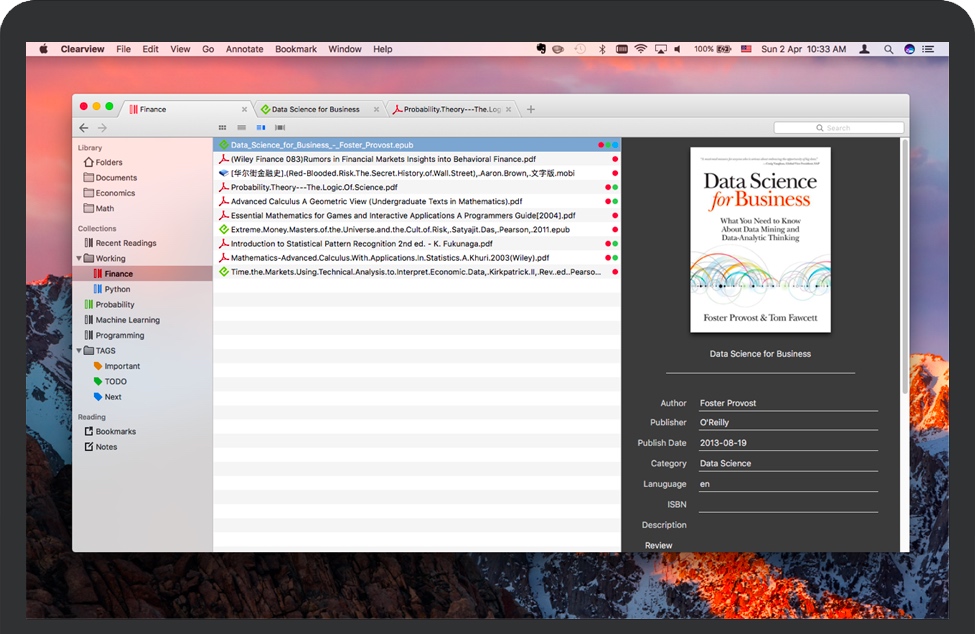Click the Search field in toolbar

pyautogui.click(x=839, y=128)
